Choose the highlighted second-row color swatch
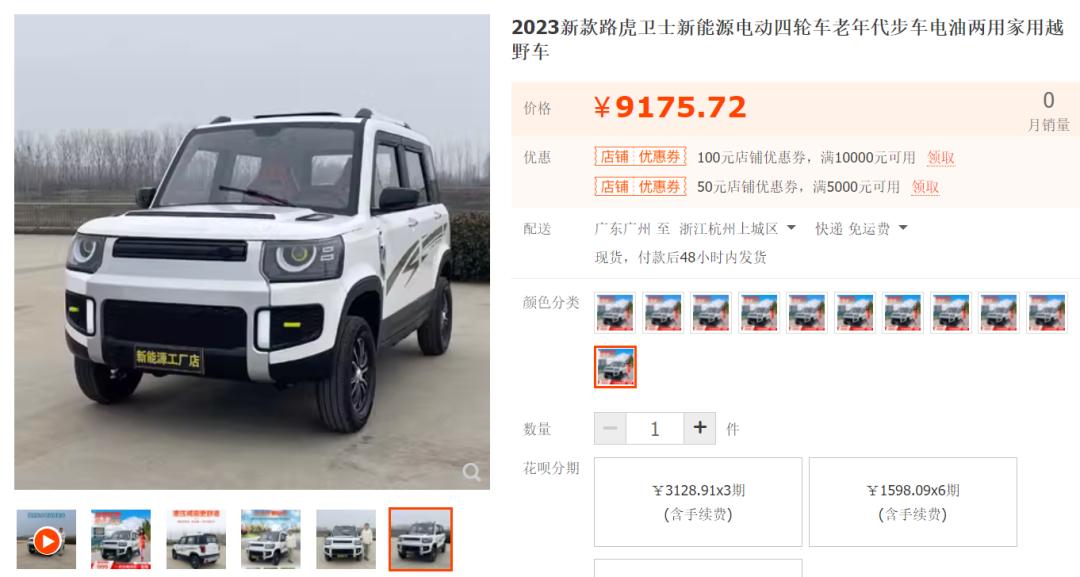The image size is (1080, 577). tap(615, 367)
